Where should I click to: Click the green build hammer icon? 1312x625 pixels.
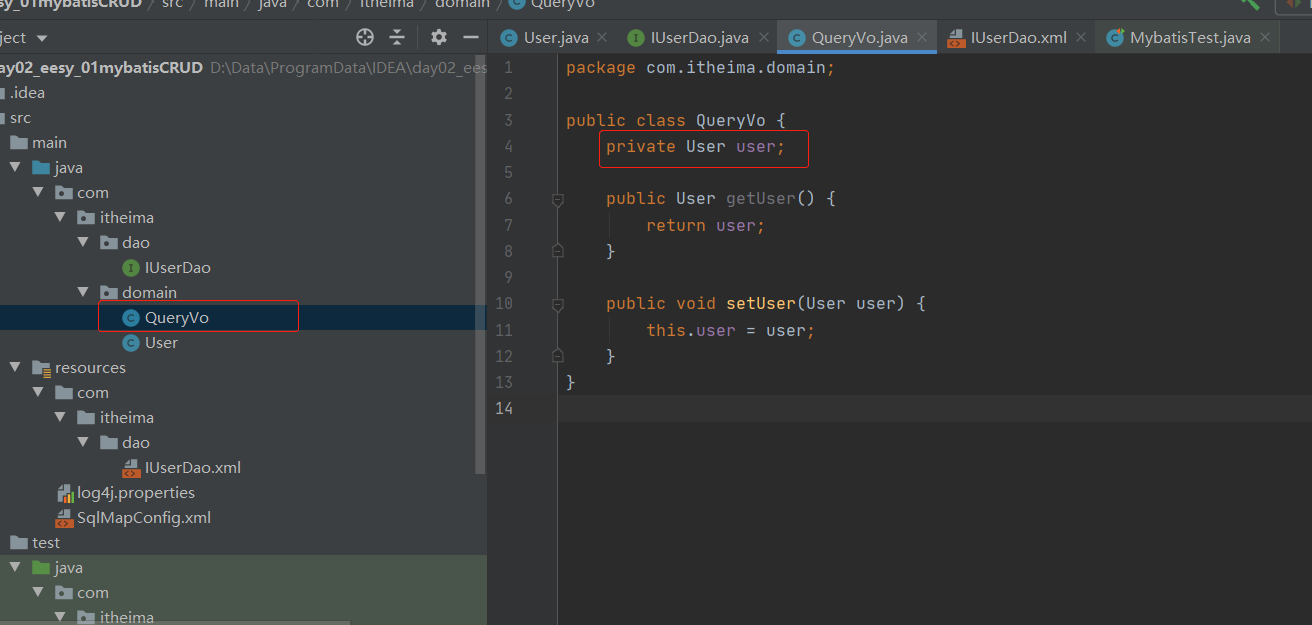(1250, 3)
